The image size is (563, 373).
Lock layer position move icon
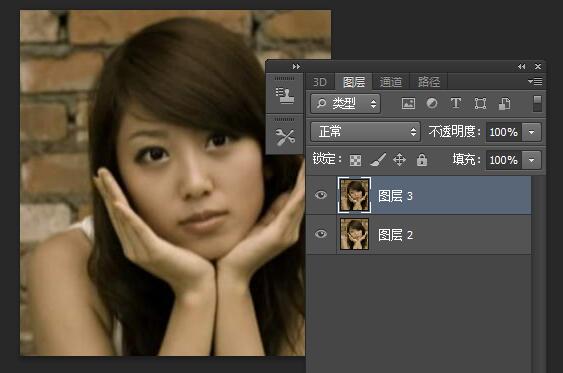click(x=400, y=160)
